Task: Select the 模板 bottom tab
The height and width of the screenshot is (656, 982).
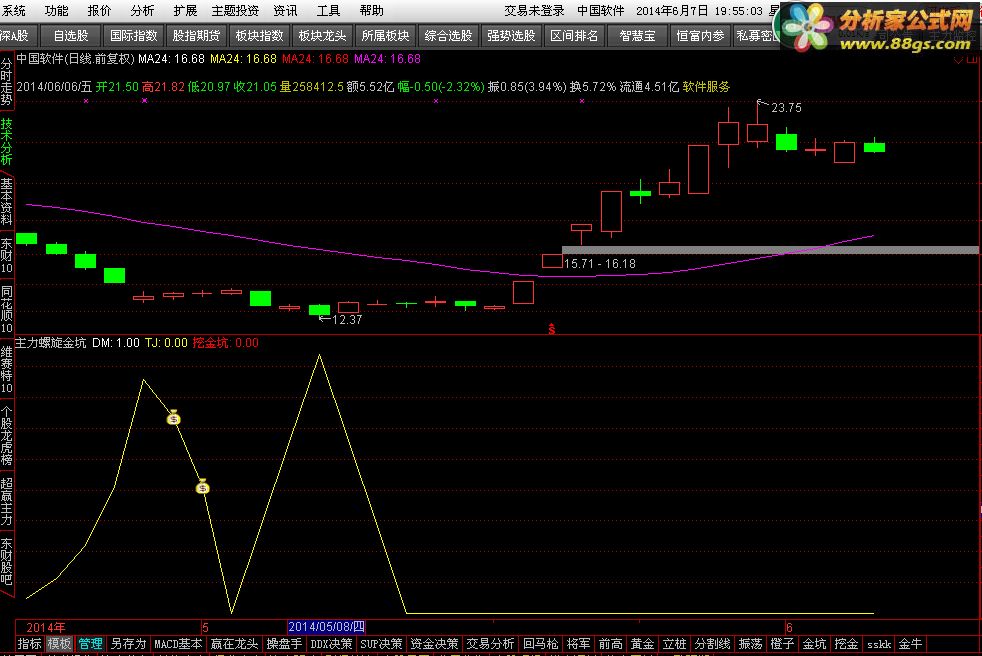Action: [59, 643]
